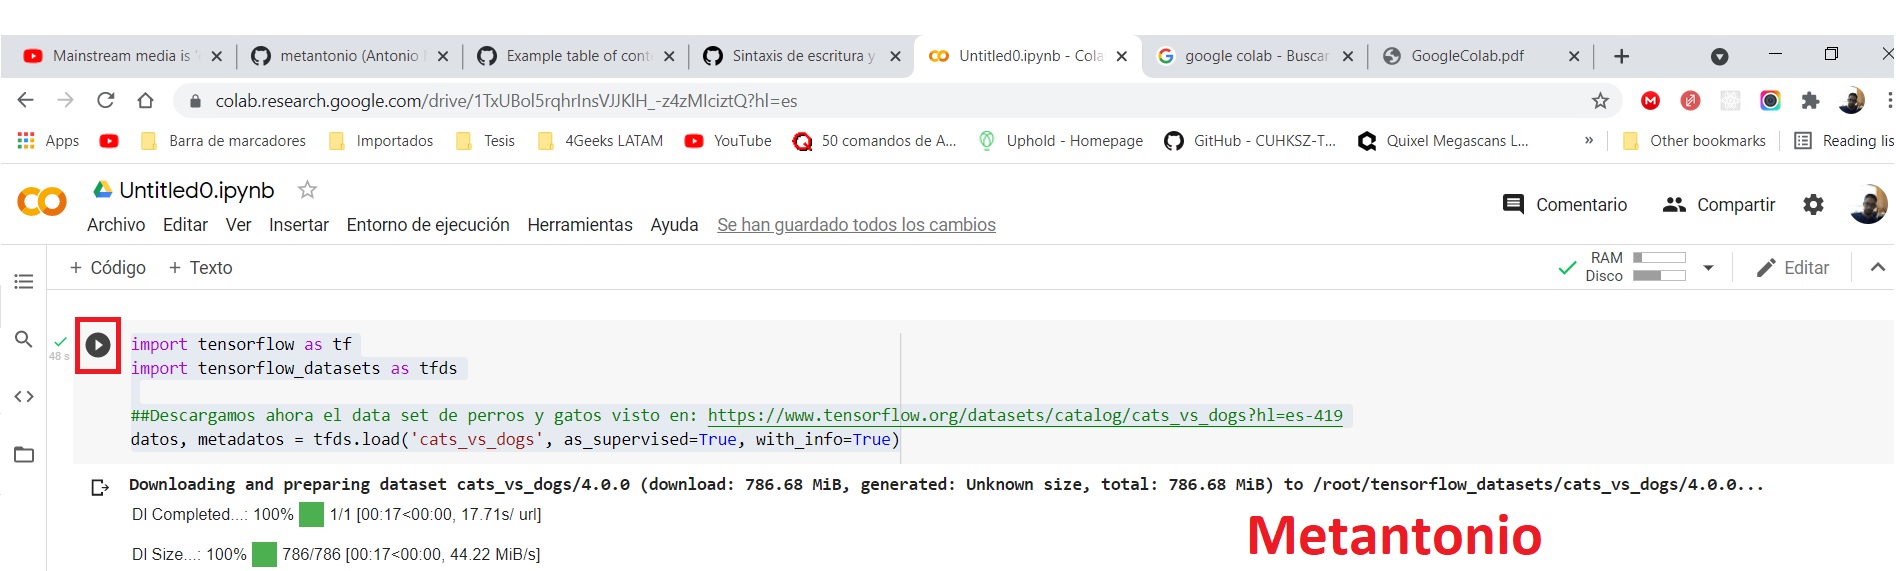This screenshot has width=1896, height=571.
Task: Open the Archivo menu
Action: click(x=116, y=225)
